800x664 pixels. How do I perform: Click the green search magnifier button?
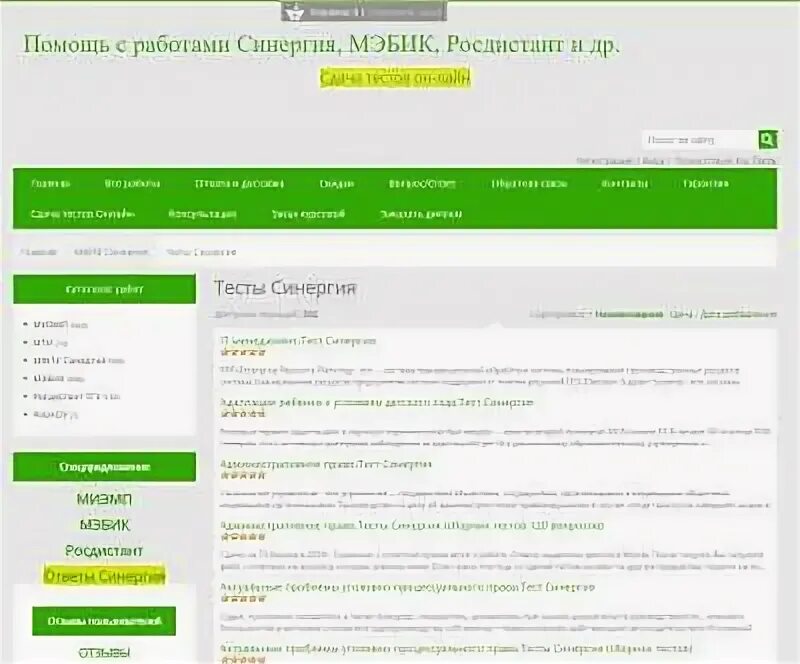tap(767, 139)
